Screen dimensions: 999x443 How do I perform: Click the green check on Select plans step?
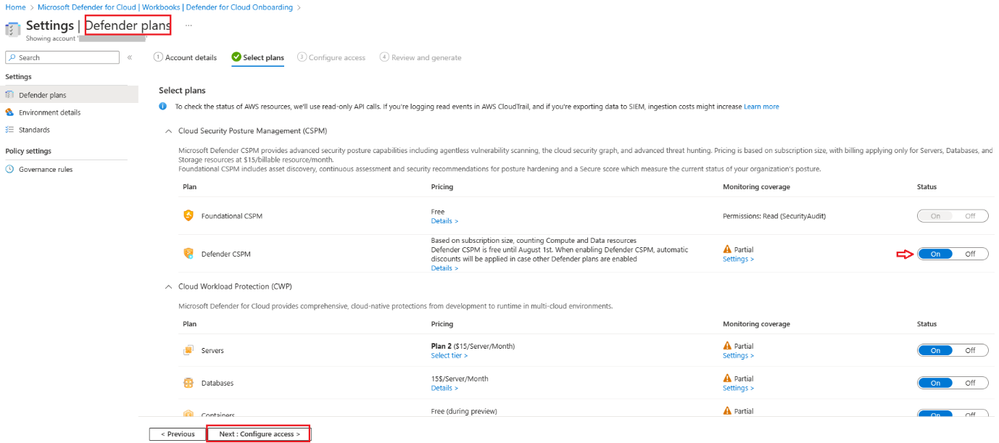236,57
